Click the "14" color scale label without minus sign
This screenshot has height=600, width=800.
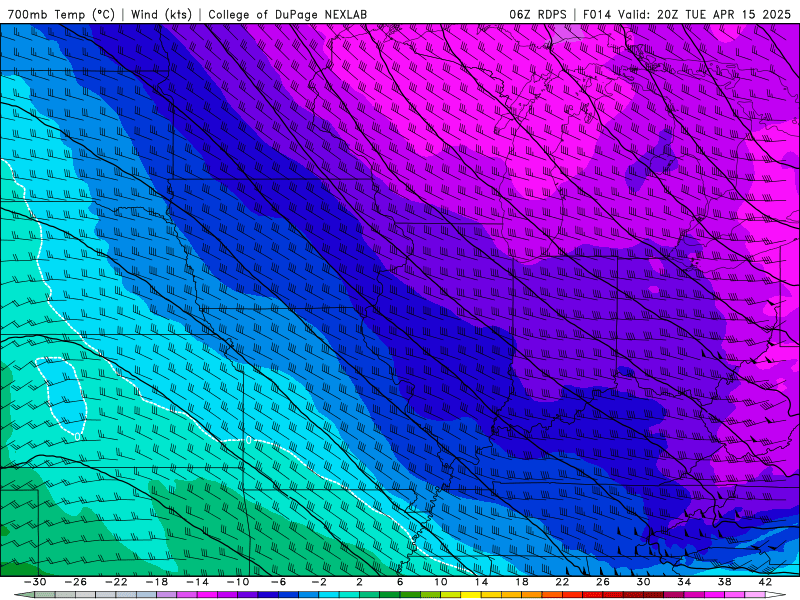pyautogui.click(x=481, y=582)
